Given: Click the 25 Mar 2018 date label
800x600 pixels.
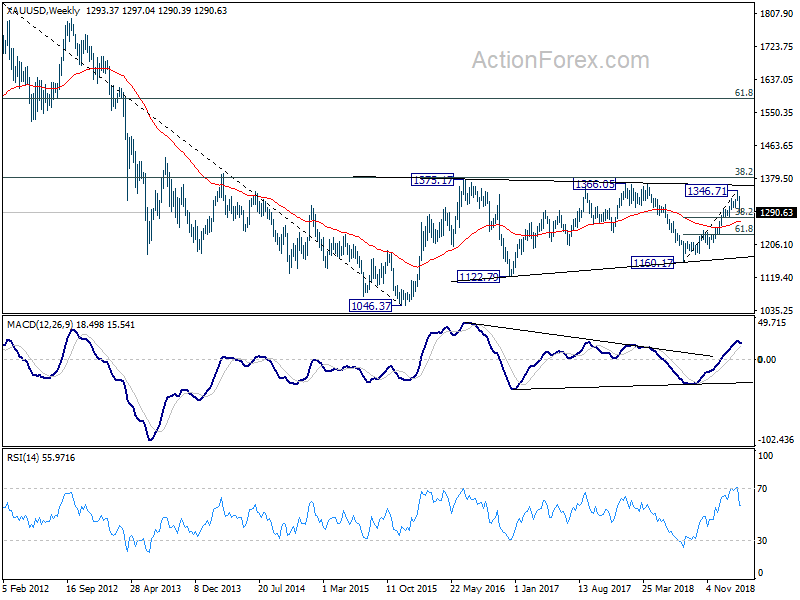Looking at the screenshot, I should tap(669, 588).
